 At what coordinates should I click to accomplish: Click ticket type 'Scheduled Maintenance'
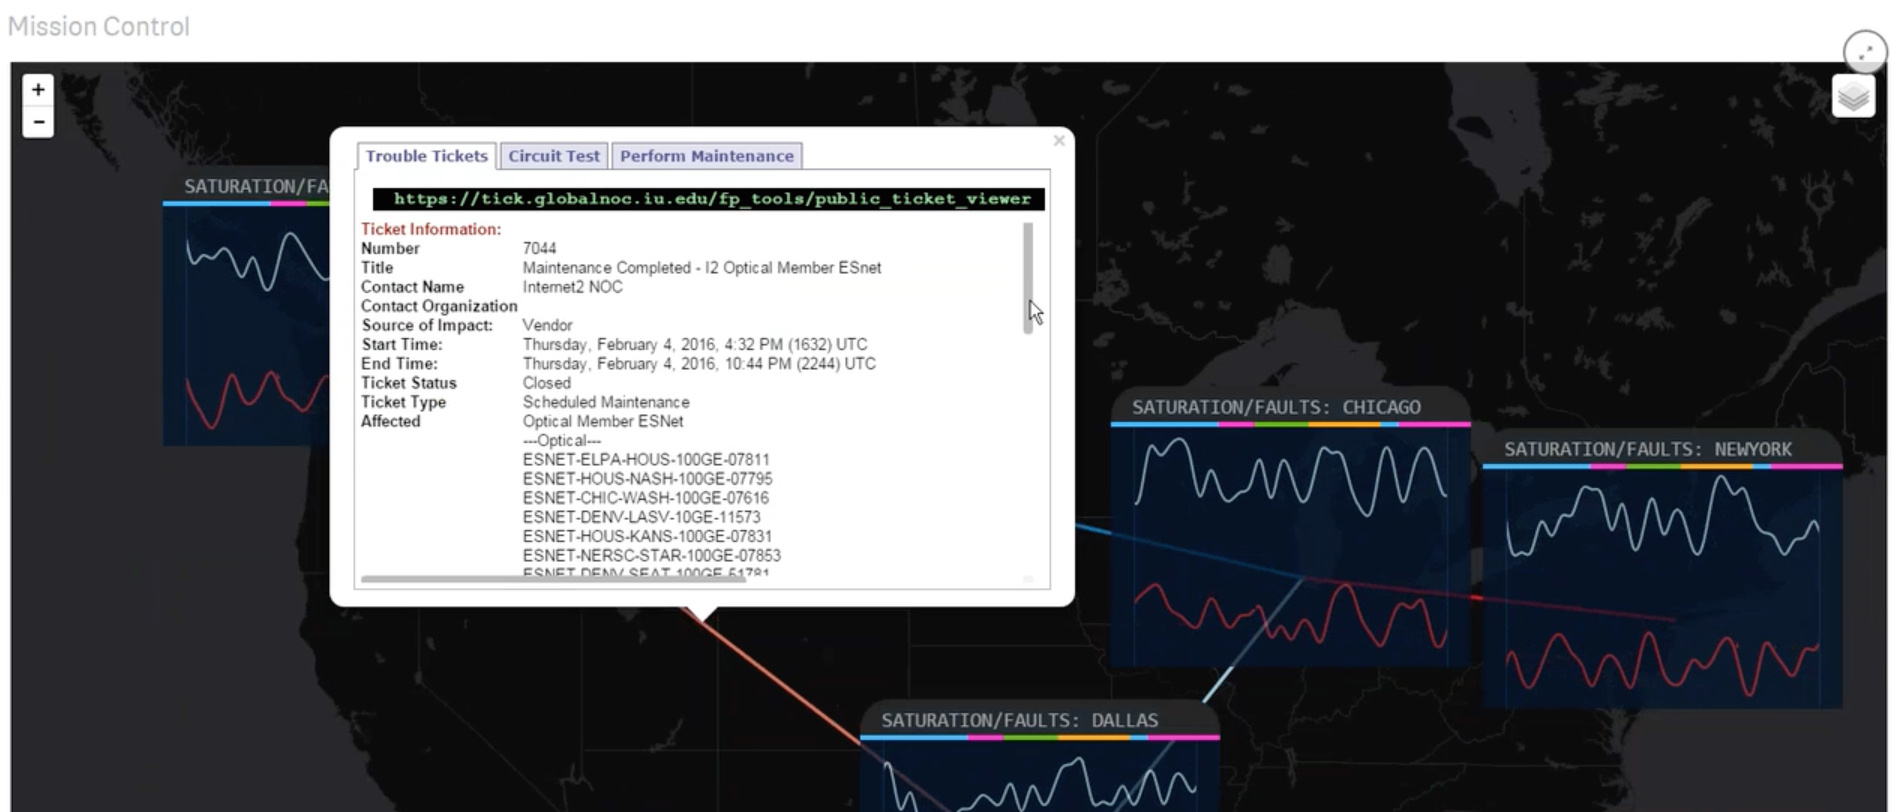605,402
